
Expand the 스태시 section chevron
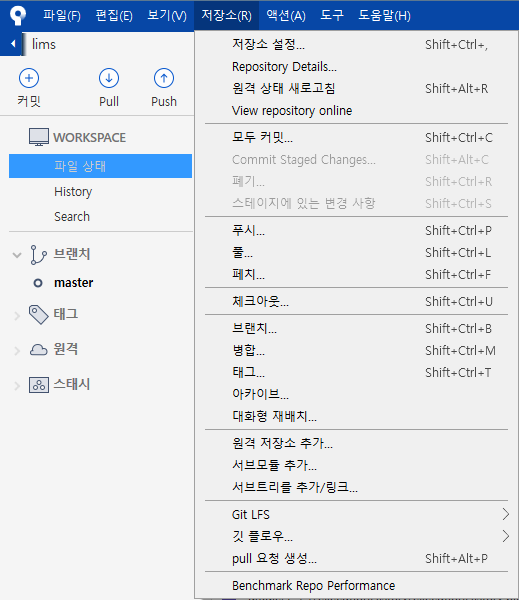(17, 386)
